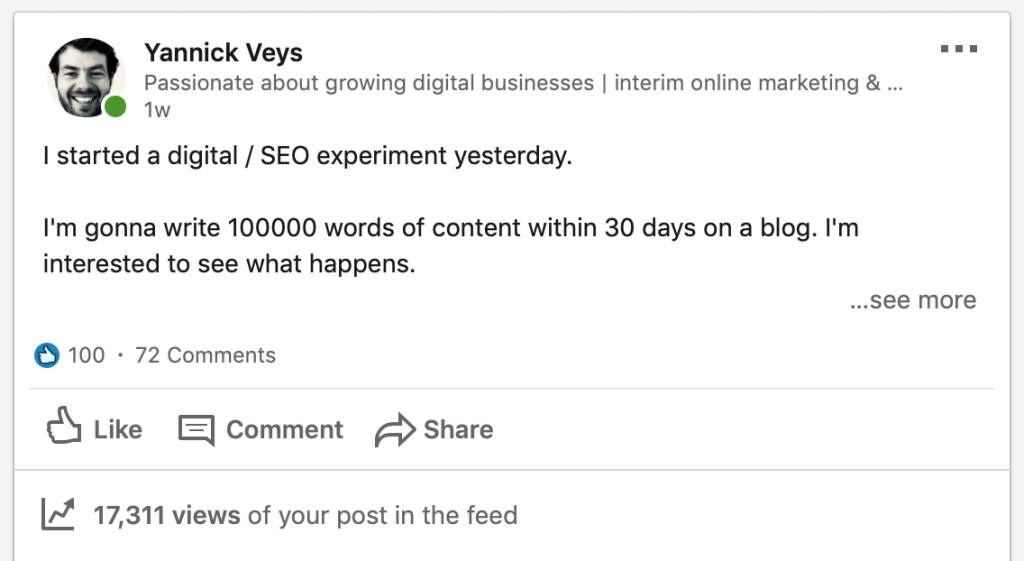Open Yannick Veys profile name link
The height and width of the screenshot is (561, 1024).
click(x=223, y=52)
